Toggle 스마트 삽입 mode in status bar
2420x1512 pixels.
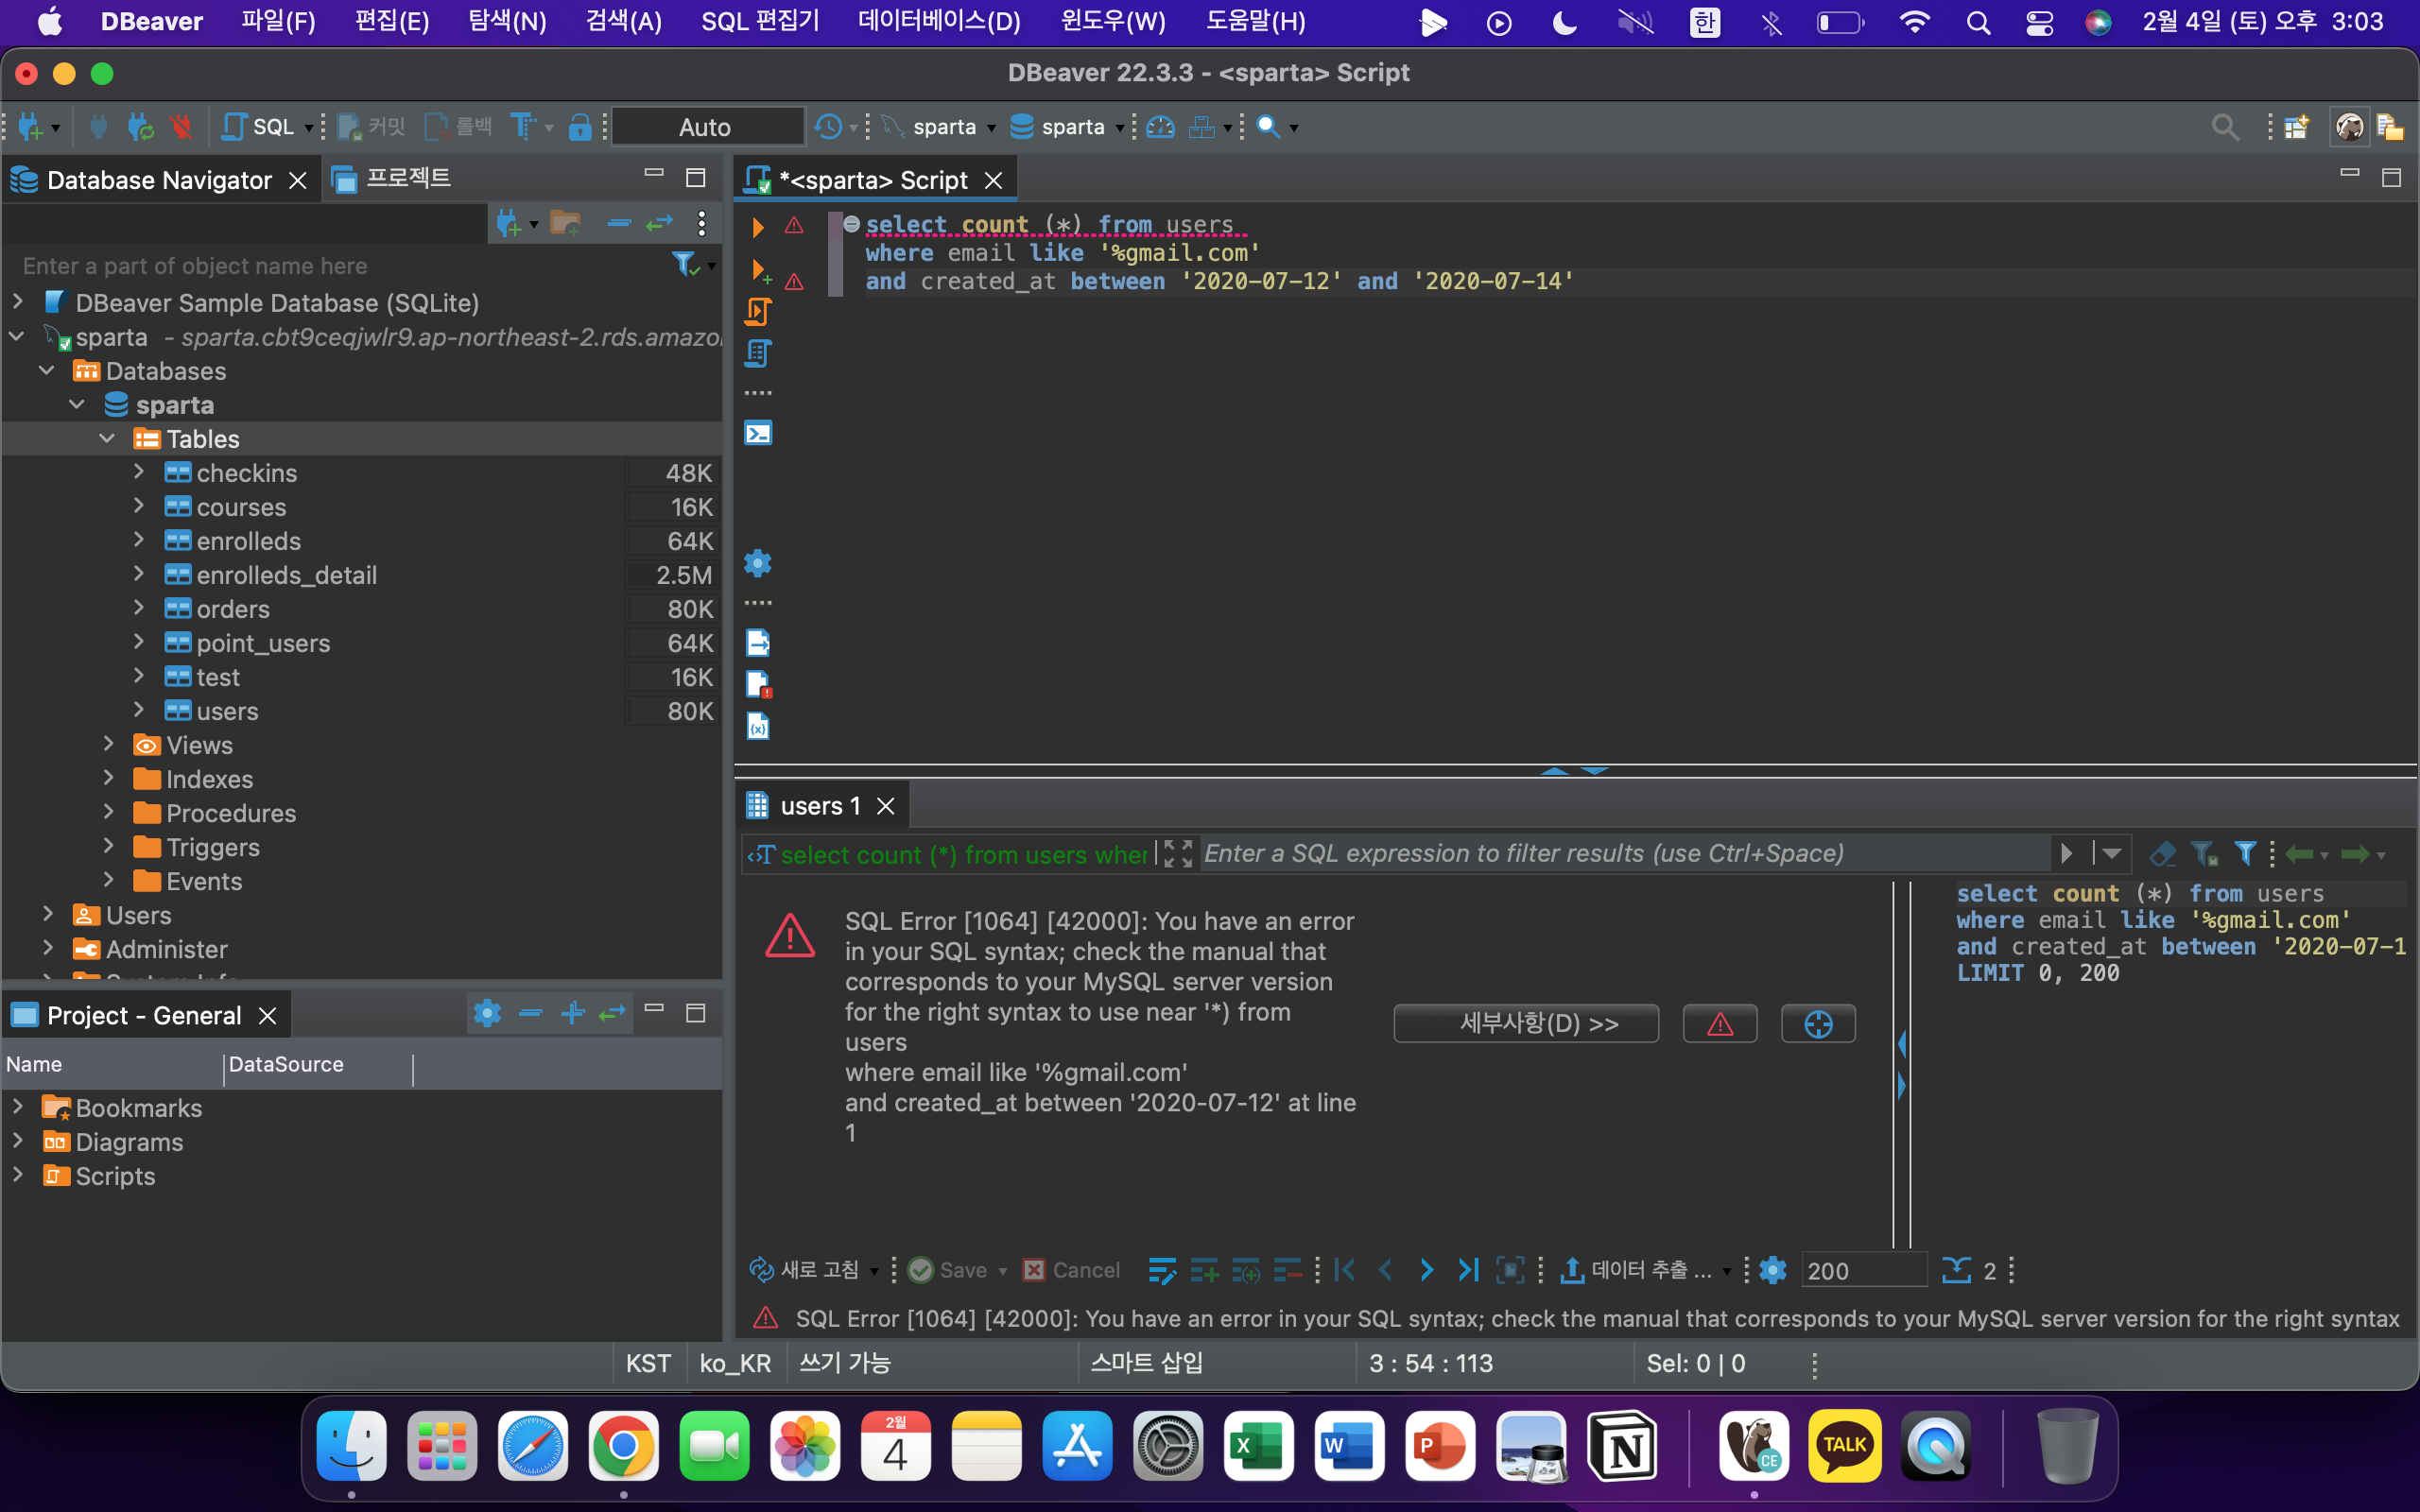tap(1147, 1363)
